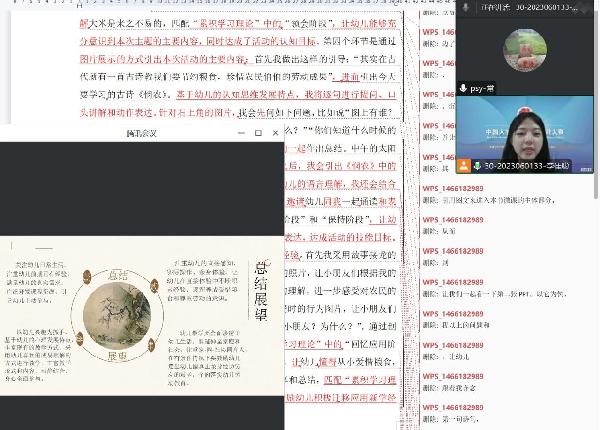Click the mic icon beside psy-常
Image resolution: width=600 pixels, height=430 pixels.
463,88
